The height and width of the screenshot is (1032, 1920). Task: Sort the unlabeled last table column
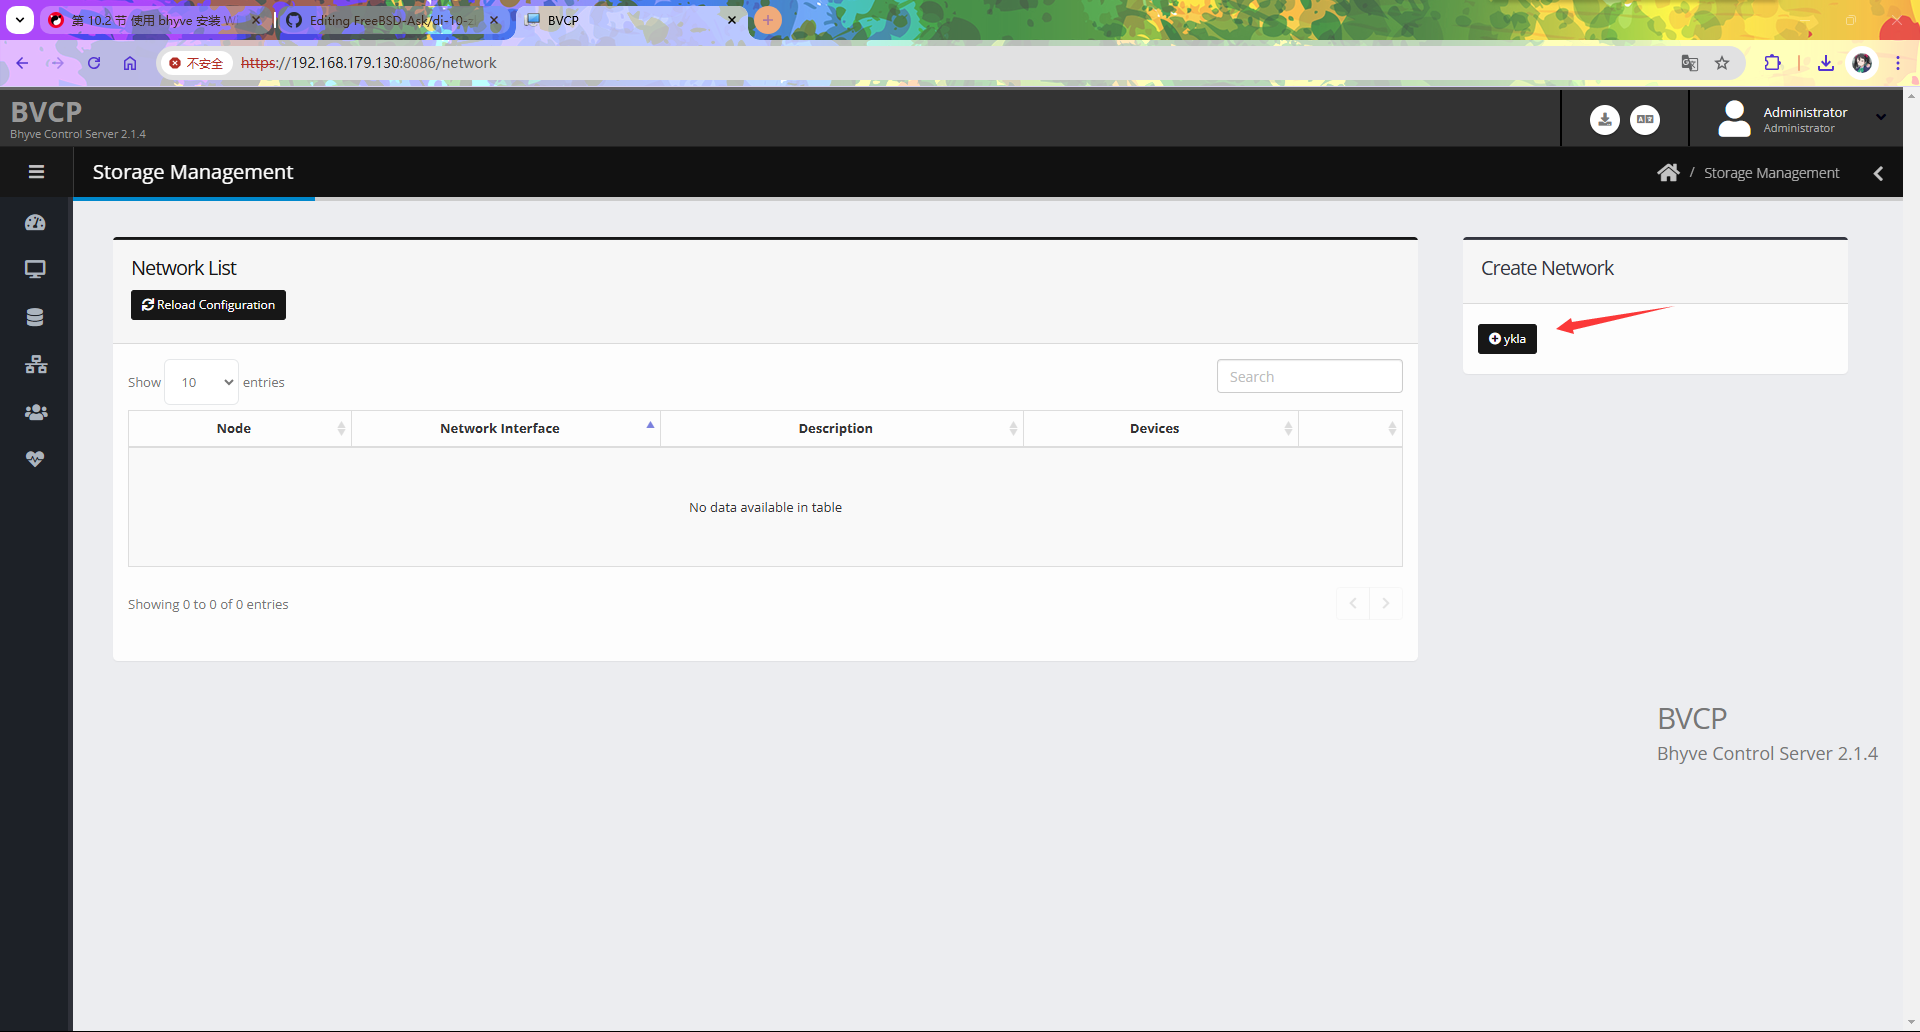[1350, 428]
